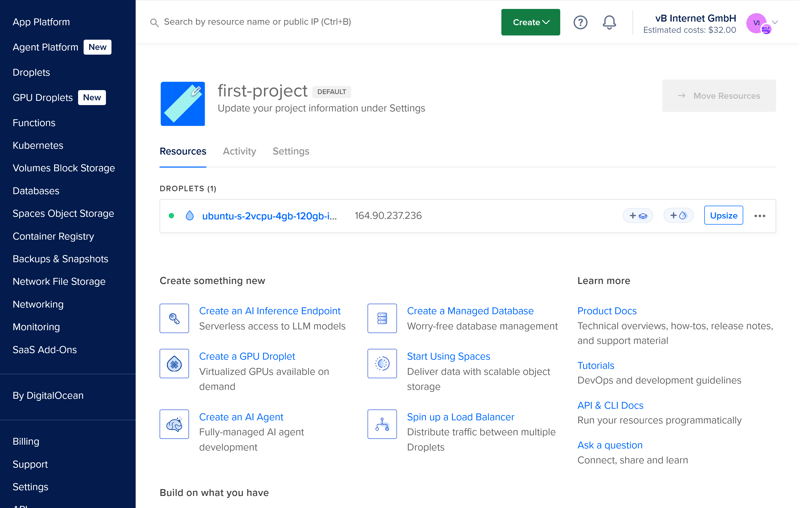Open the help question mark icon
The width and height of the screenshot is (800, 508).
[x=580, y=22]
